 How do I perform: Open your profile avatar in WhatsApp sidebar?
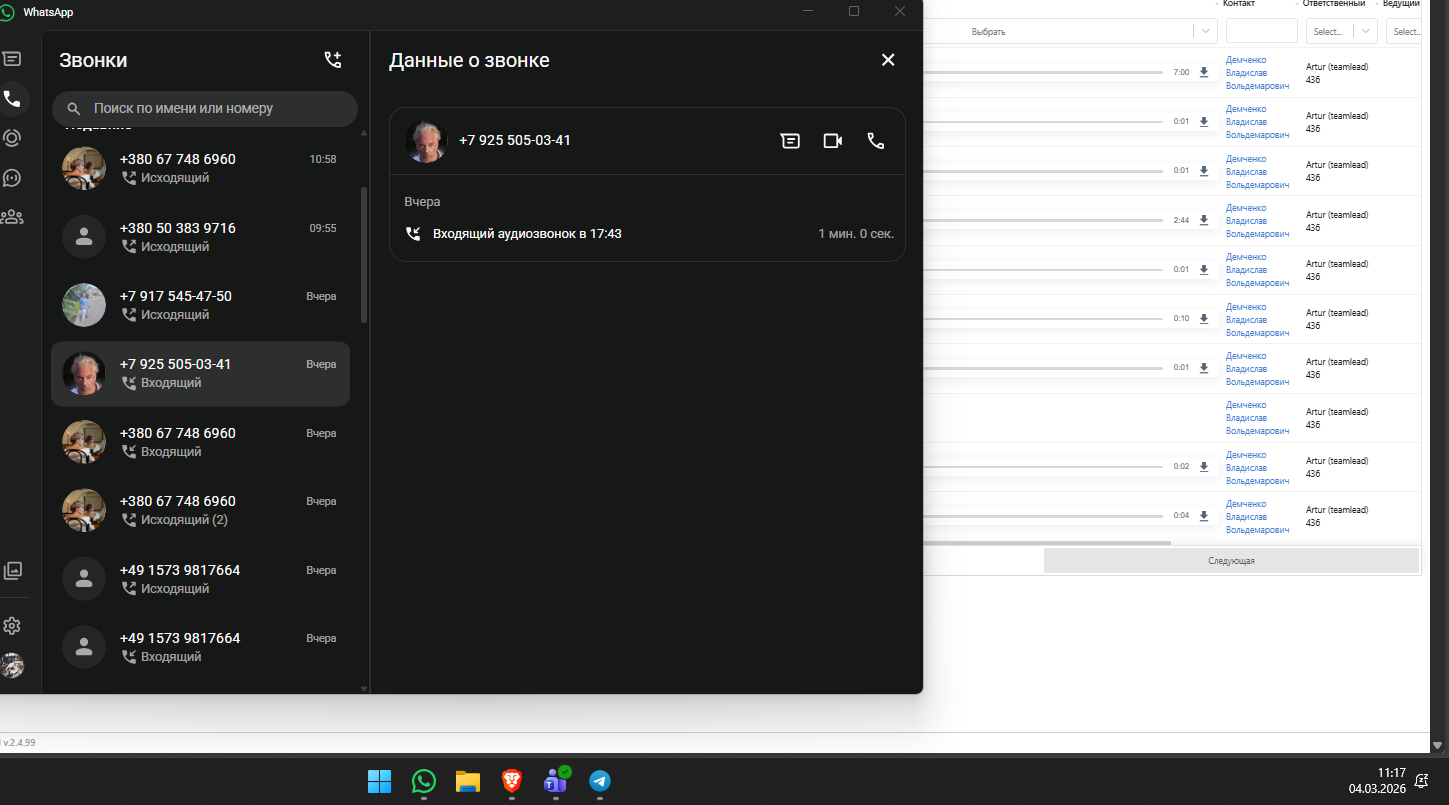click(x=12, y=665)
